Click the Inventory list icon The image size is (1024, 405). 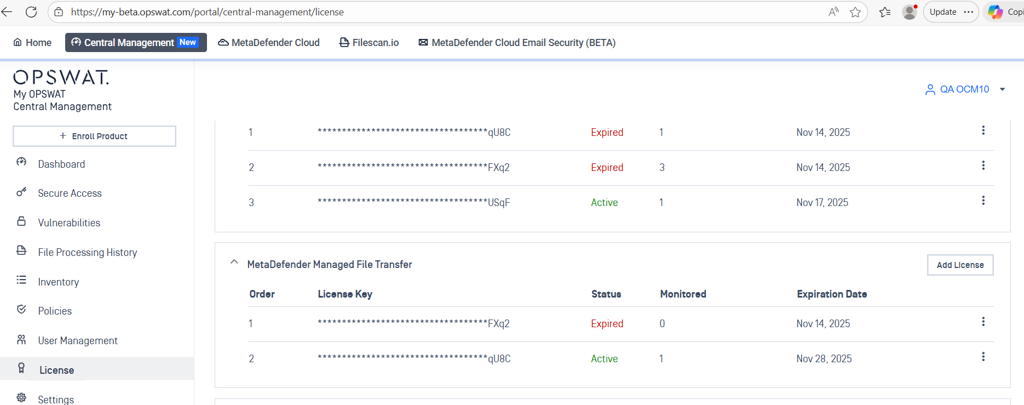(x=22, y=281)
